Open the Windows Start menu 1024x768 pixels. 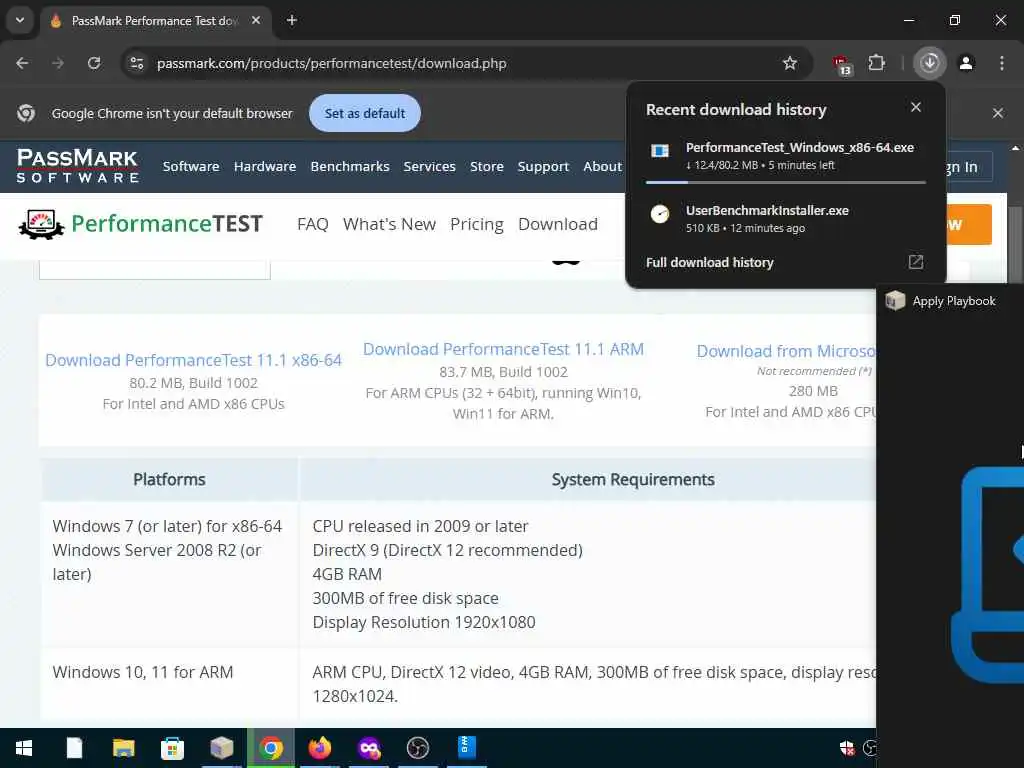pyautogui.click(x=24, y=748)
